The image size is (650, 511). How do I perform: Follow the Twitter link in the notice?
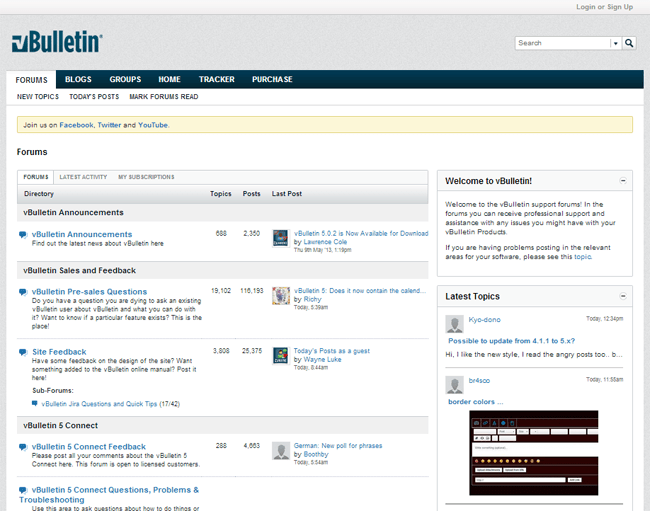click(x=109, y=125)
